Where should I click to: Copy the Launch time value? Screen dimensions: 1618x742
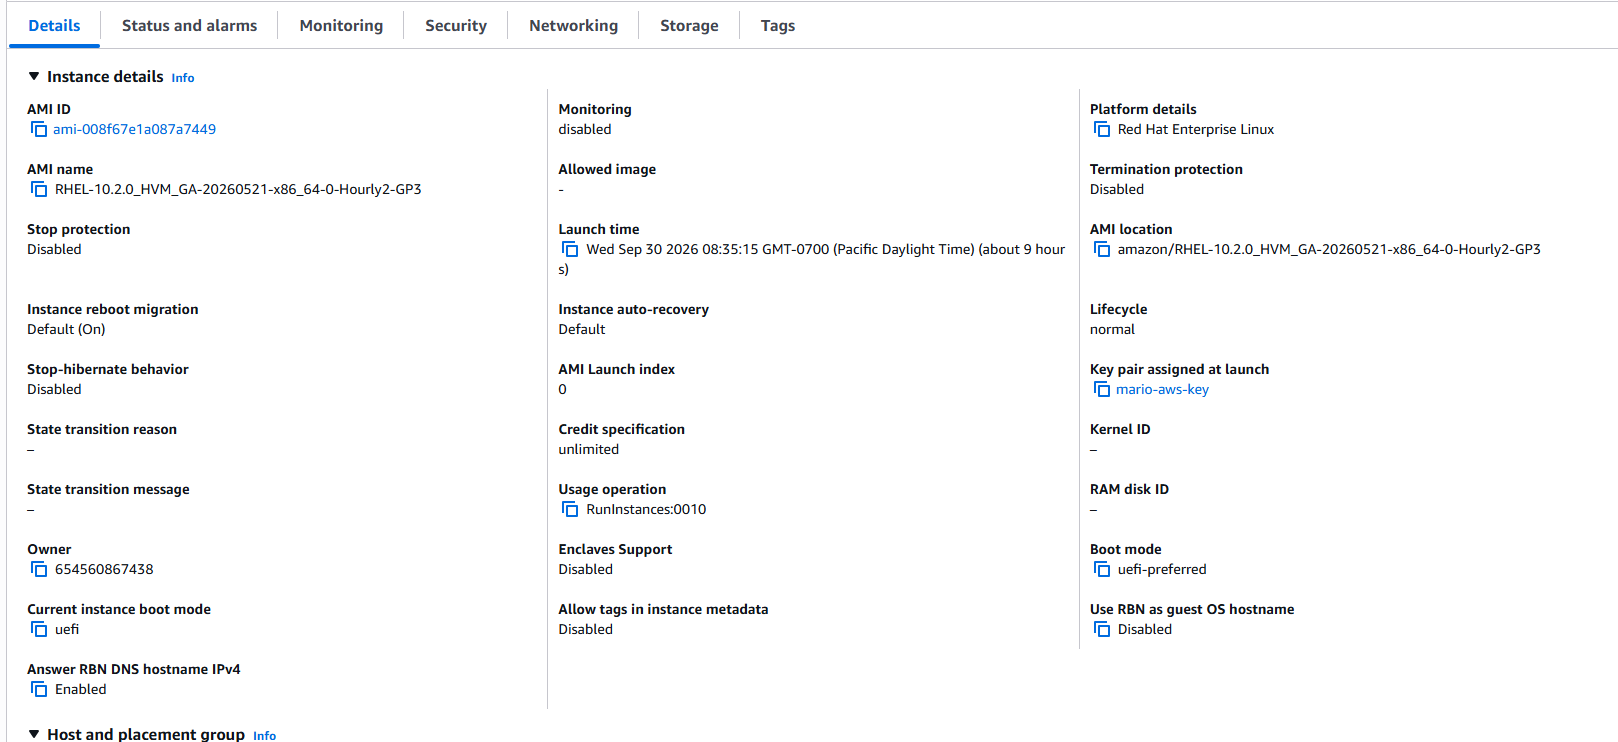click(570, 249)
